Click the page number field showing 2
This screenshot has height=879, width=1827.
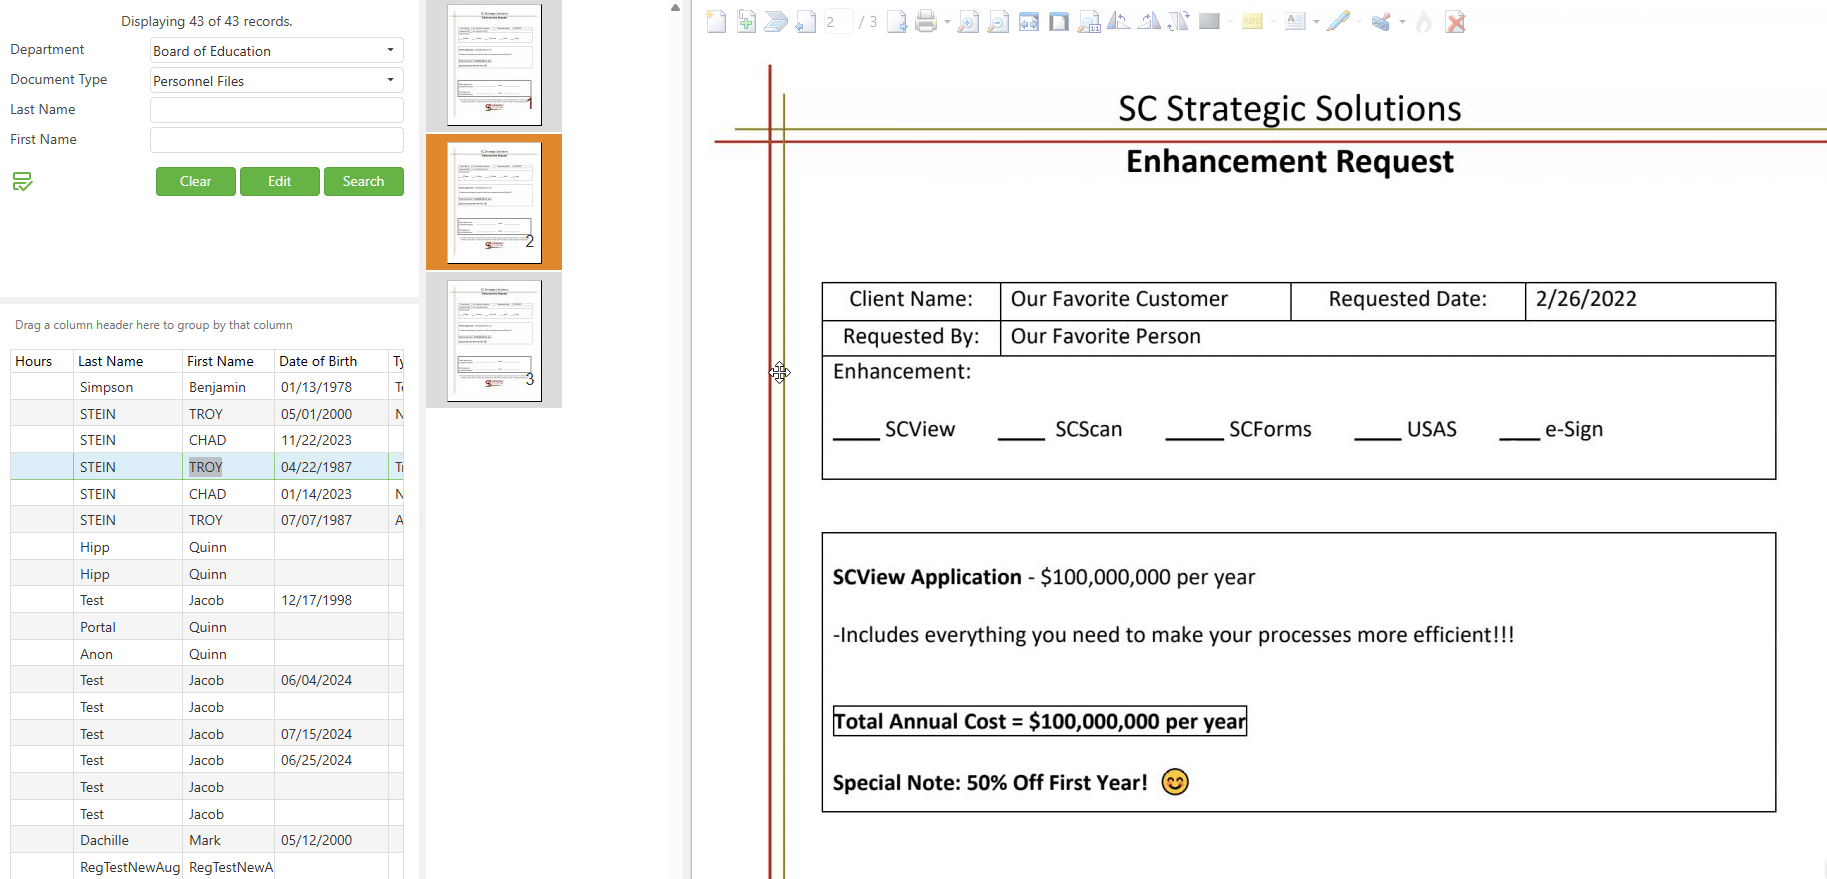[838, 21]
